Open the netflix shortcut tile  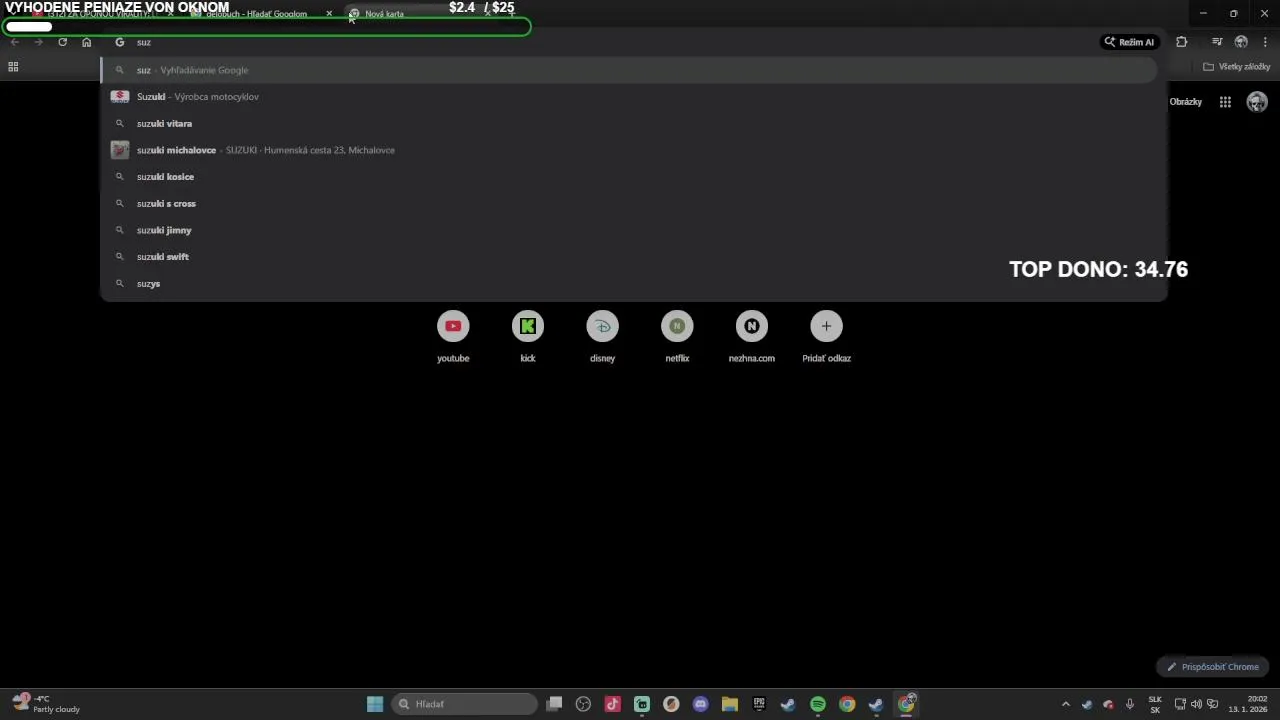click(677, 336)
